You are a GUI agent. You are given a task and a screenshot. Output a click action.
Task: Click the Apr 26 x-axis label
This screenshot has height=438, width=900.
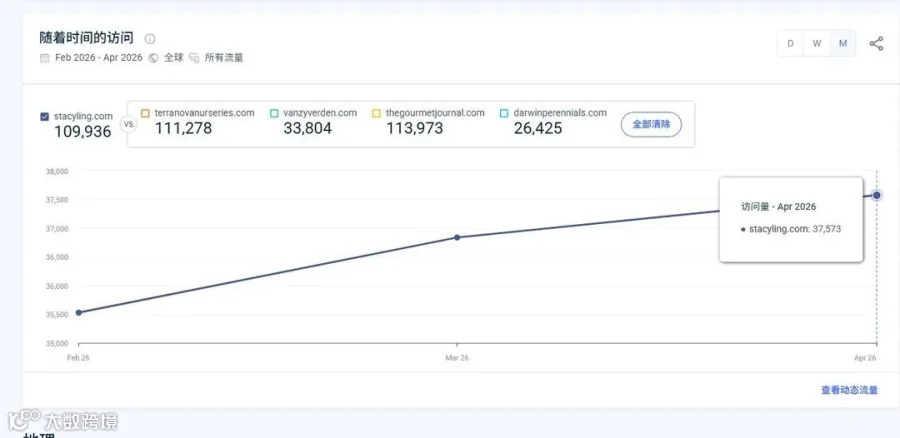pyautogui.click(x=865, y=358)
